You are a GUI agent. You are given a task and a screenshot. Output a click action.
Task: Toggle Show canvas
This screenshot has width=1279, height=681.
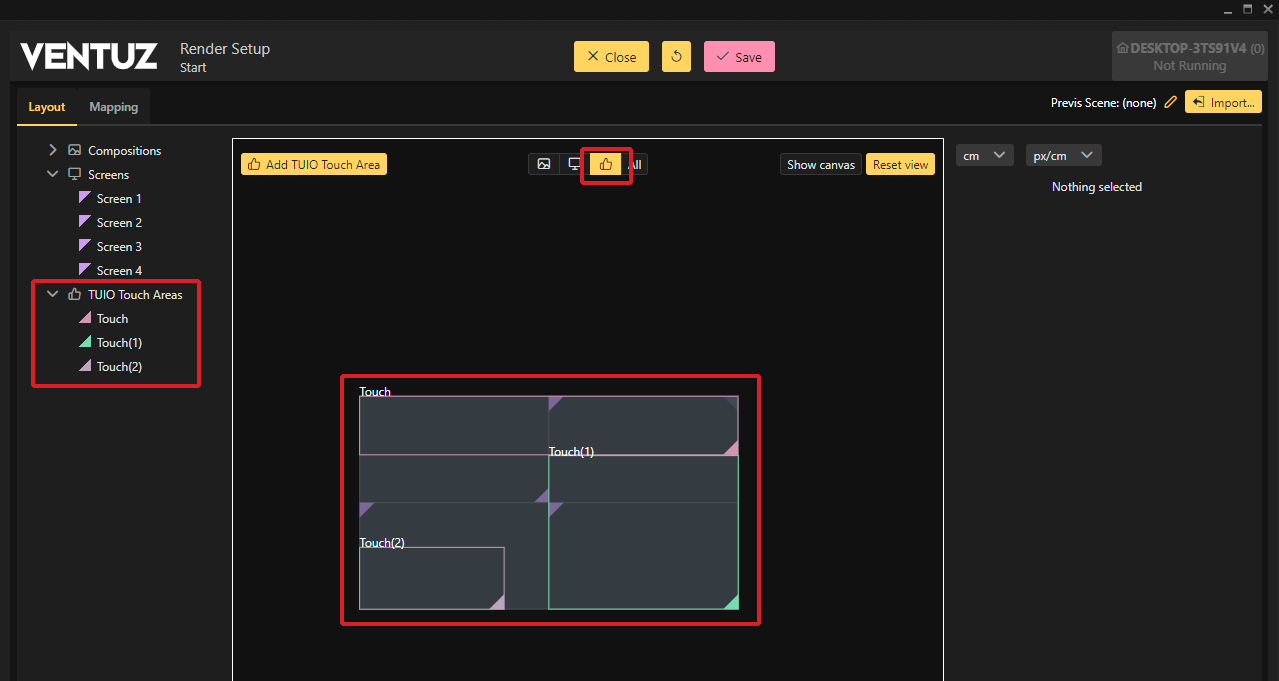[x=820, y=164]
